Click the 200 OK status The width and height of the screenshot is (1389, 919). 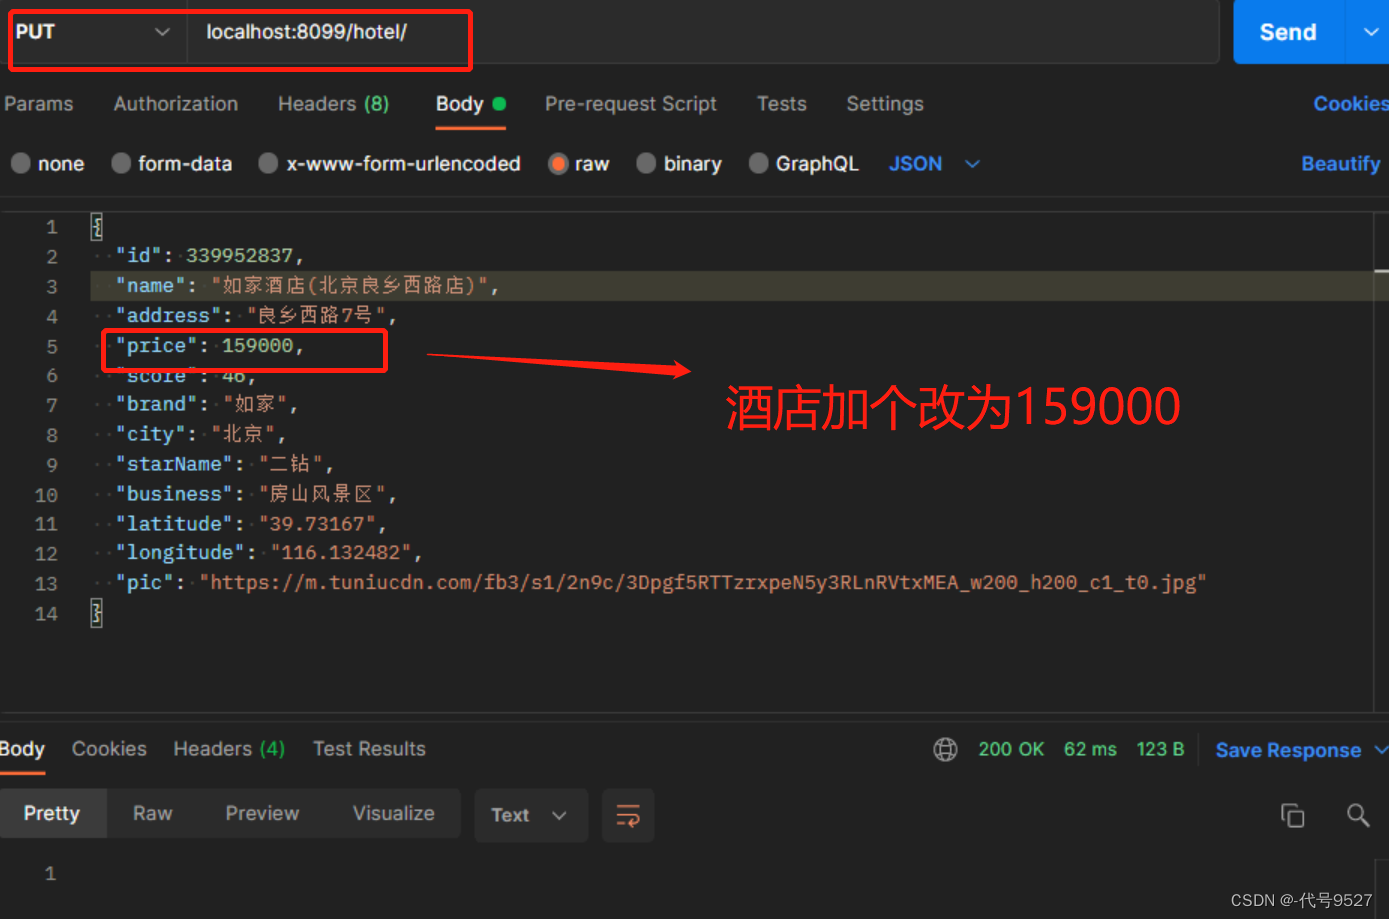1011,750
